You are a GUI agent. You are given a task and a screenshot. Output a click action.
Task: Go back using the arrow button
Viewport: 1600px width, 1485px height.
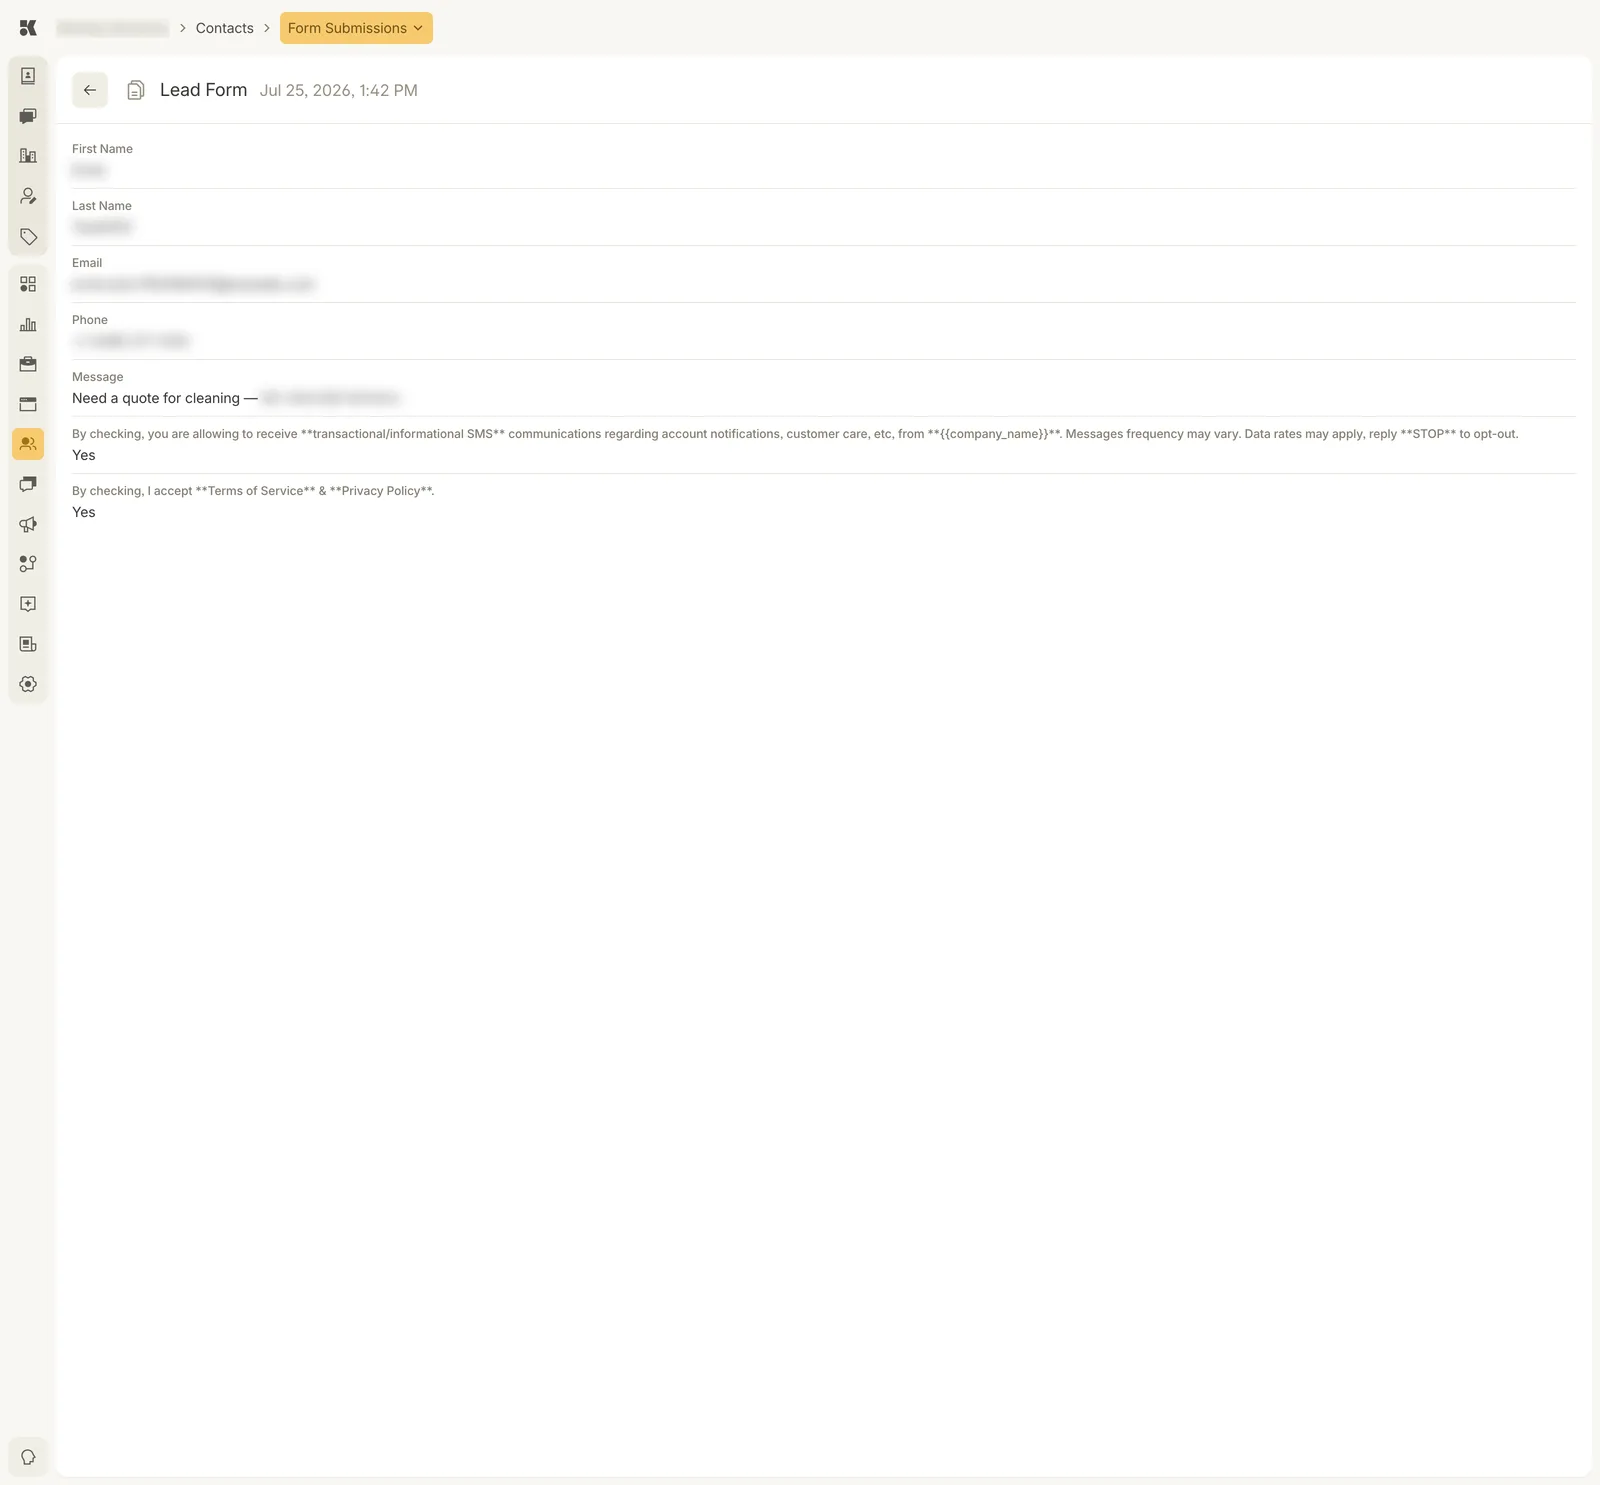tap(90, 90)
